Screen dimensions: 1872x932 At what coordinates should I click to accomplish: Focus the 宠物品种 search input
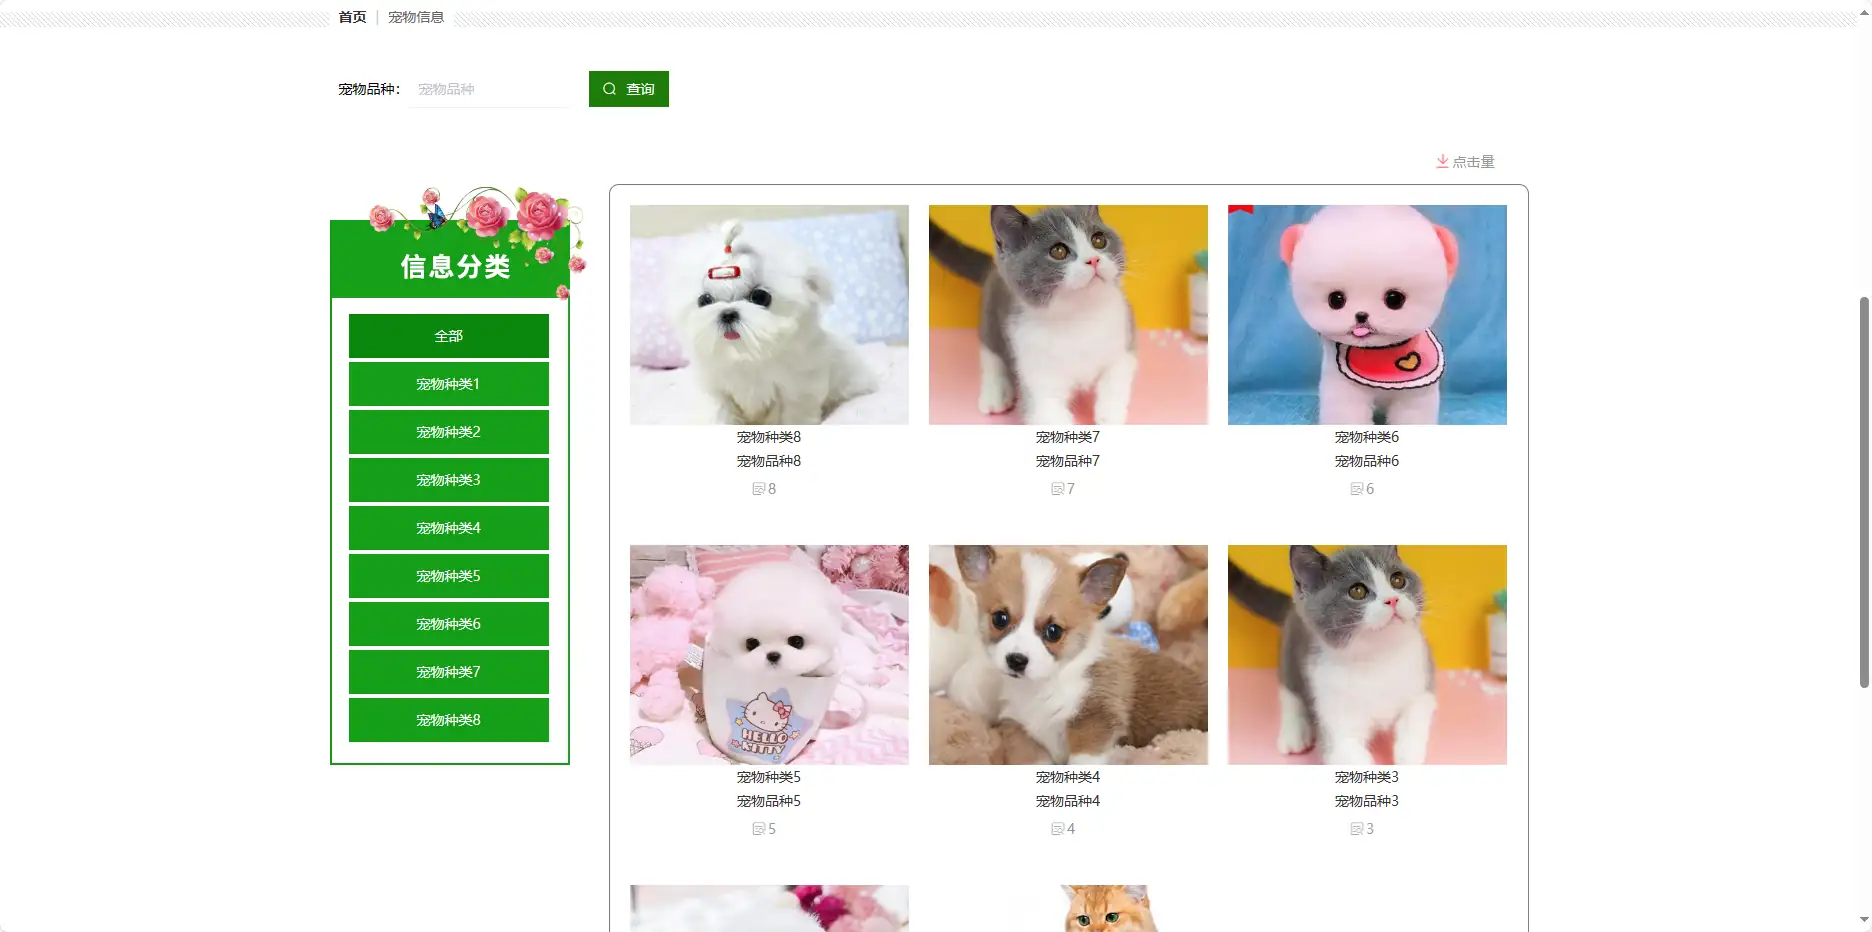(x=489, y=89)
